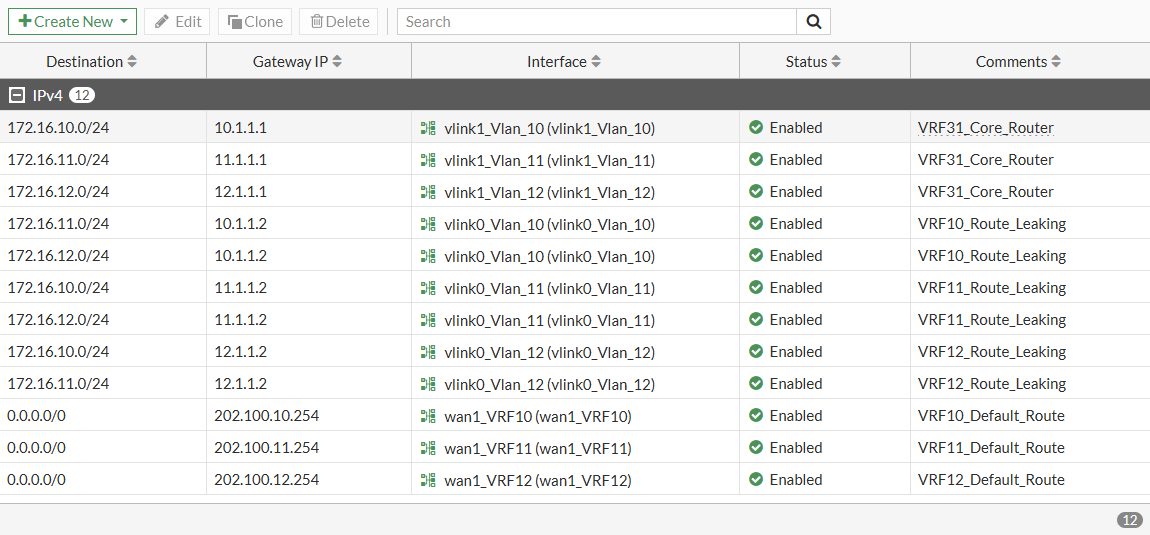This screenshot has width=1150, height=535.
Task: Click the interface icon for wan1_VRF11
Action: click(428, 448)
